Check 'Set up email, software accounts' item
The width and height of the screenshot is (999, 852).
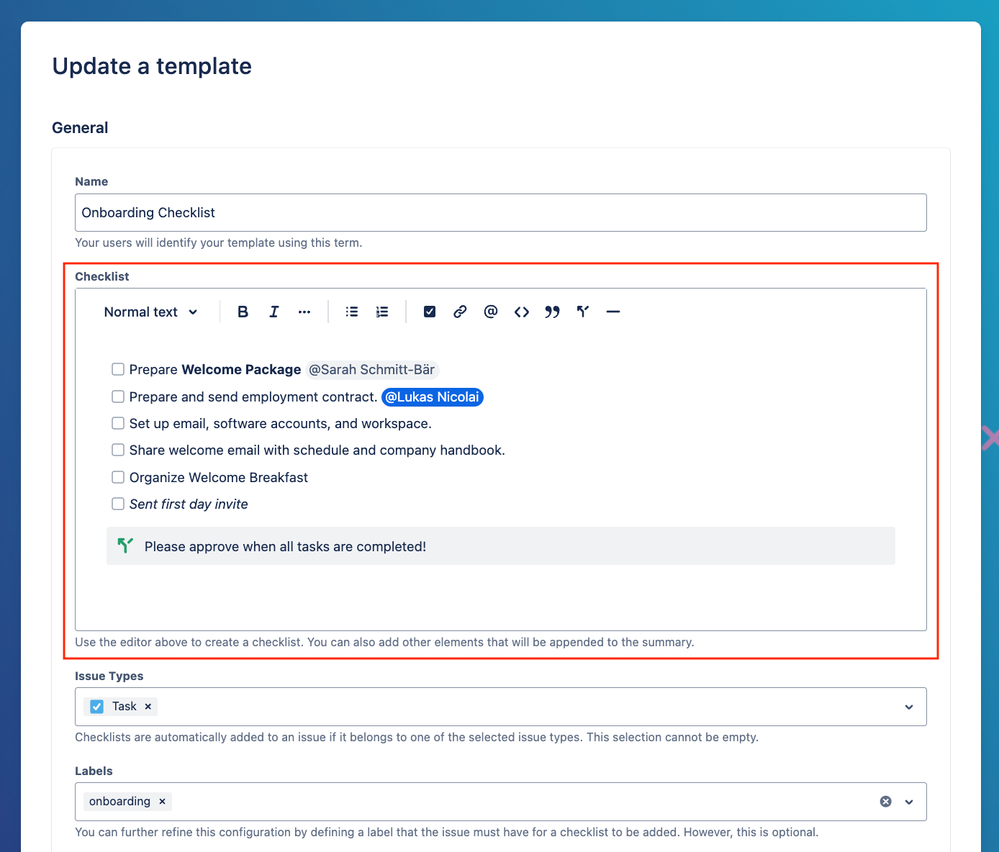click(x=118, y=423)
